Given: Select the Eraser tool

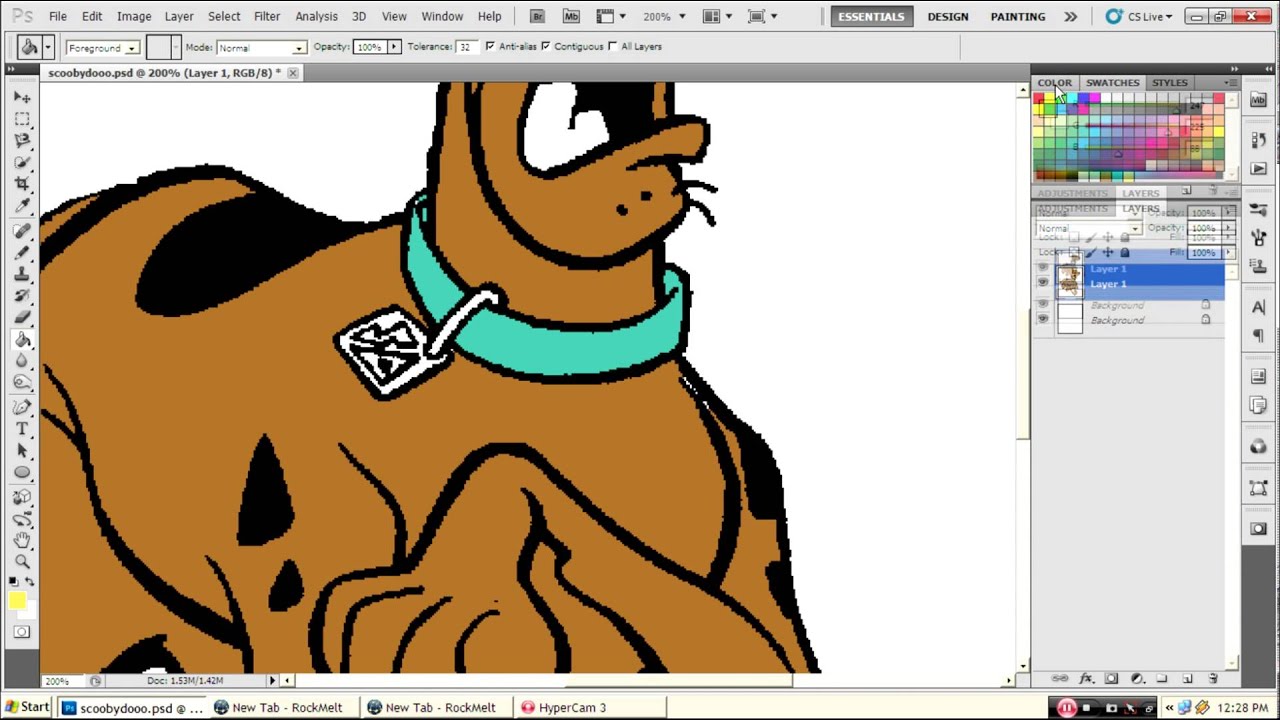Looking at the screenshot, I should click(22, 319).
